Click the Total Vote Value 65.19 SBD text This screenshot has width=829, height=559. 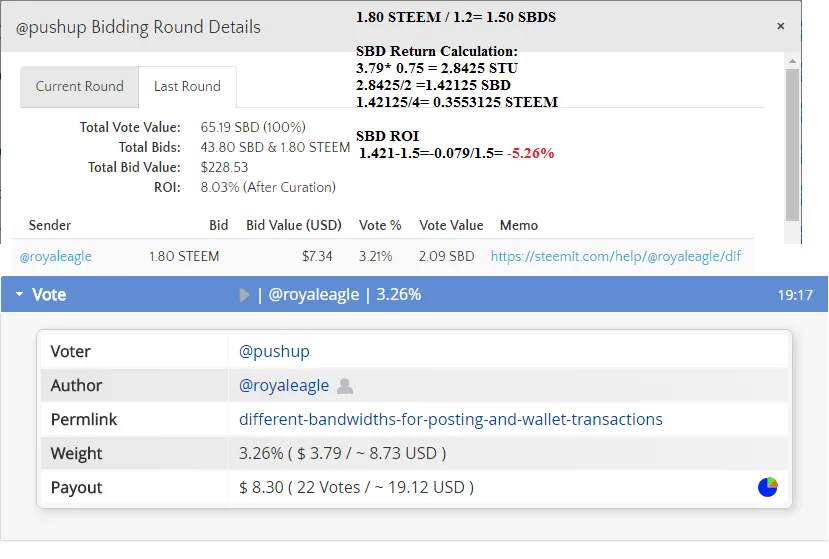tap(253, 127)
